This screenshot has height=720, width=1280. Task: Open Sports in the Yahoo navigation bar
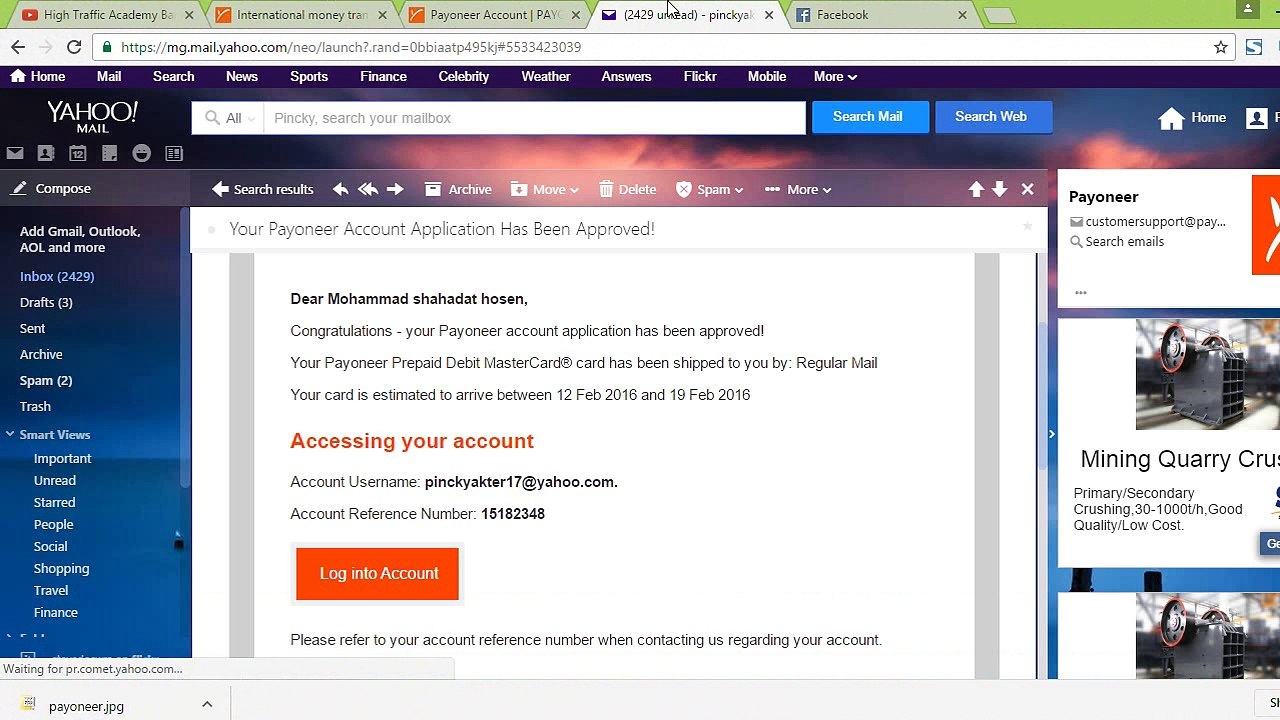coord(309,76)
